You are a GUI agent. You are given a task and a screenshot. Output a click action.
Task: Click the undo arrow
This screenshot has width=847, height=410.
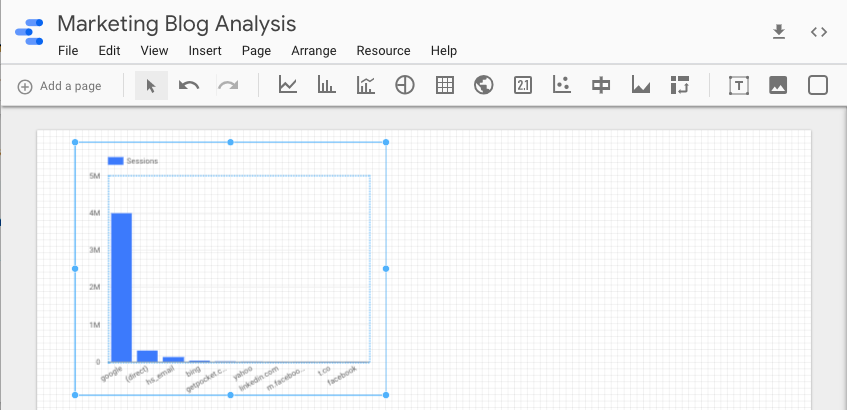pos(189,86)
